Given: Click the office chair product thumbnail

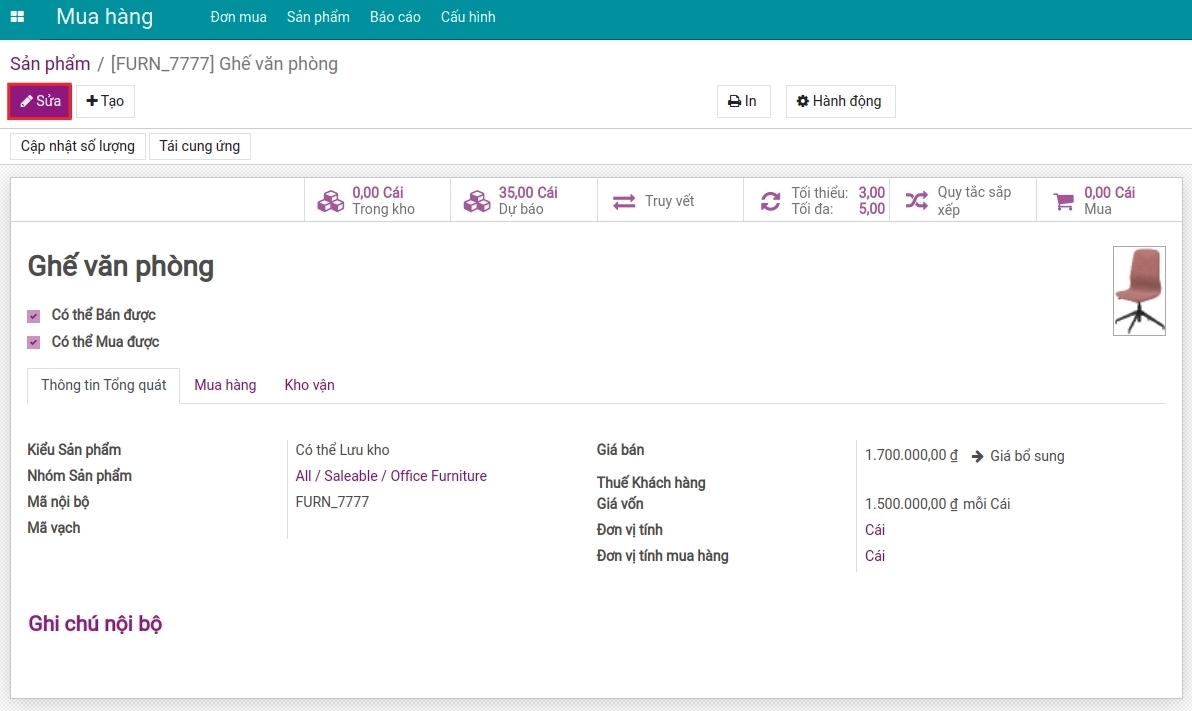Looking at the screenshot, I should pos(1139,290).
